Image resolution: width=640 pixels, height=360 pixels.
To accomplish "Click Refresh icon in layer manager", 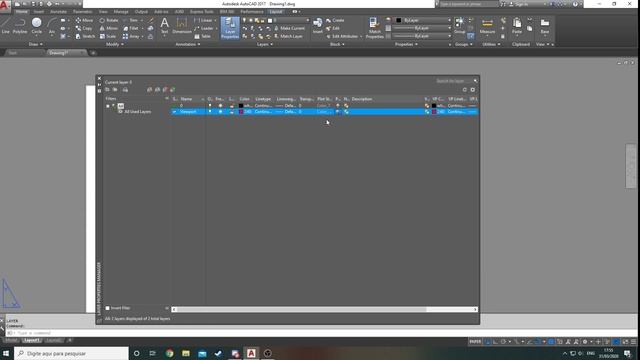I will click(464, 90).
